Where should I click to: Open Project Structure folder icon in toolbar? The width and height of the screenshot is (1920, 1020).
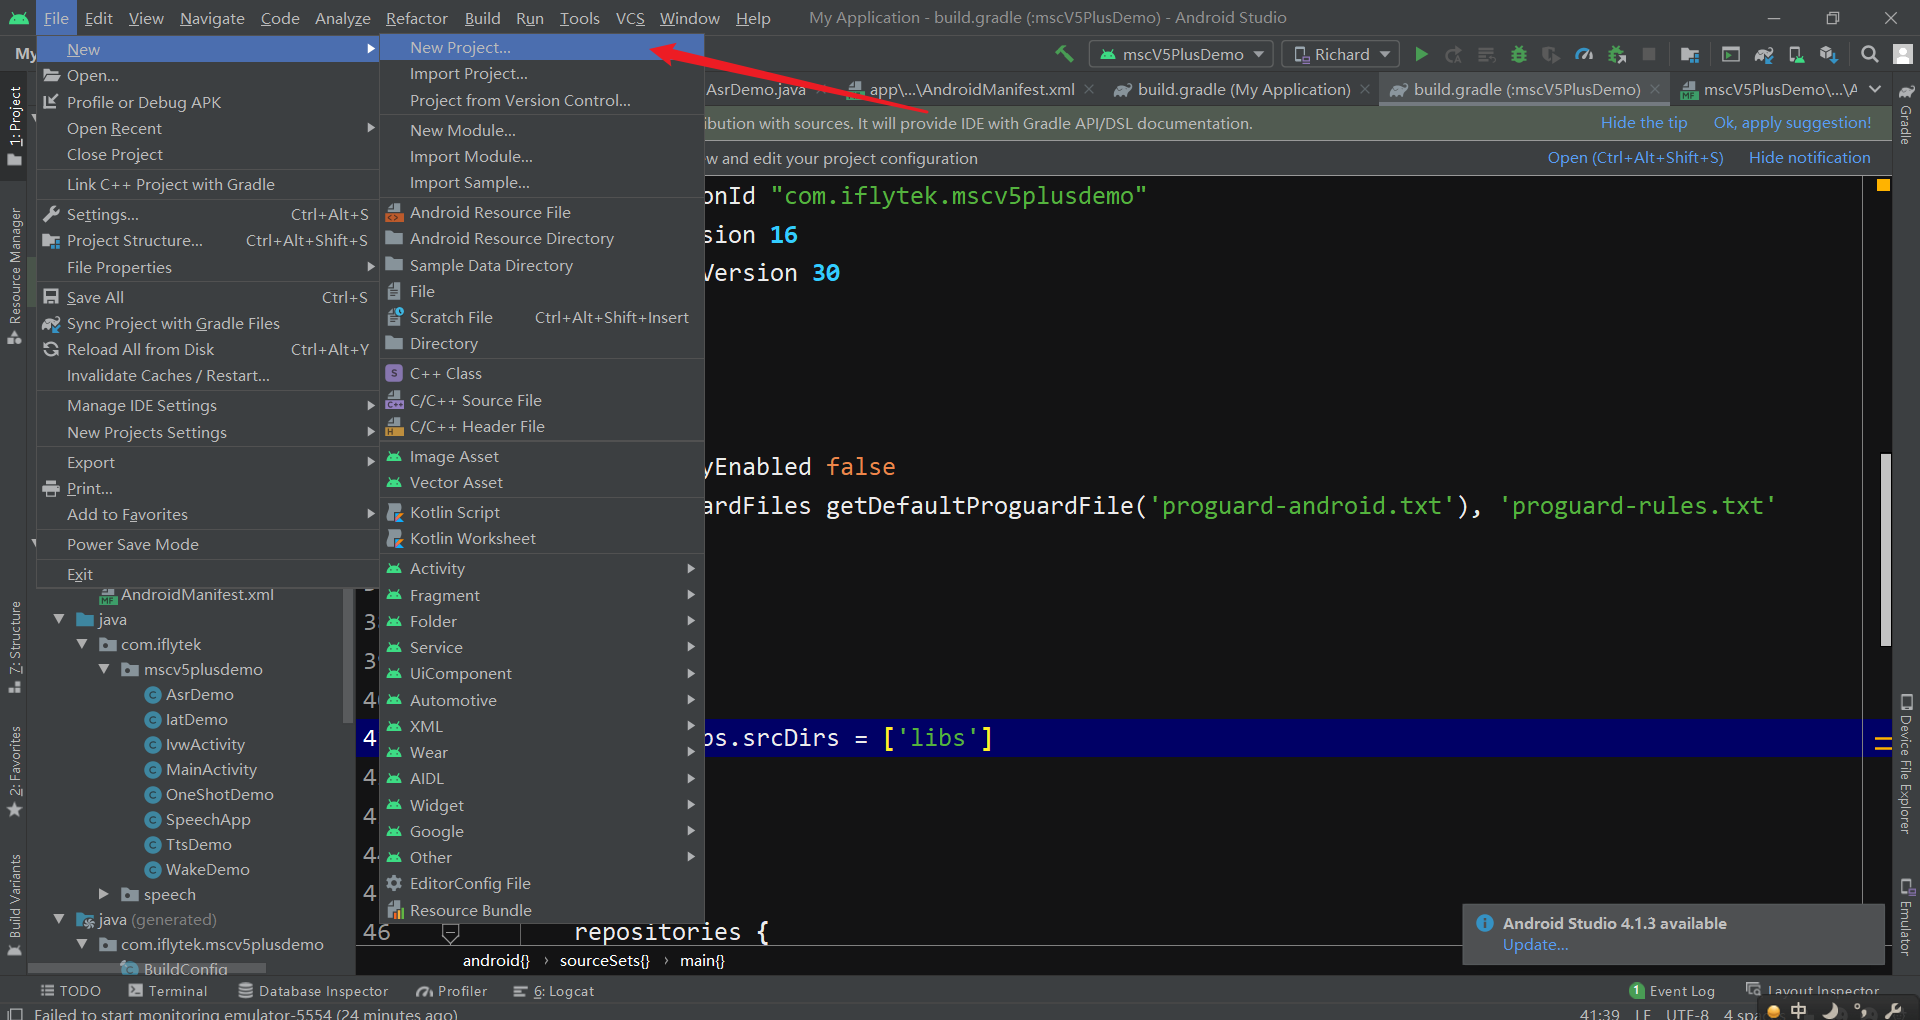(1690, 54)
